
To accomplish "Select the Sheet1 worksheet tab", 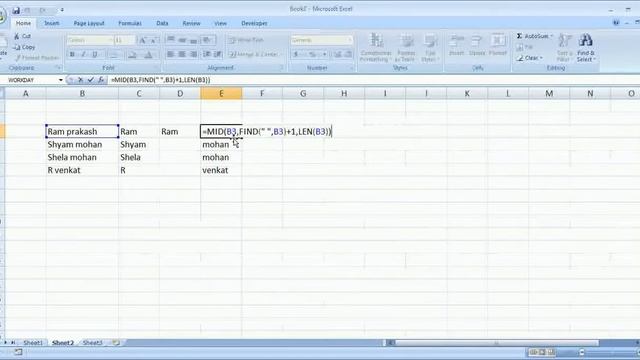I will click(x=33, y=342).
